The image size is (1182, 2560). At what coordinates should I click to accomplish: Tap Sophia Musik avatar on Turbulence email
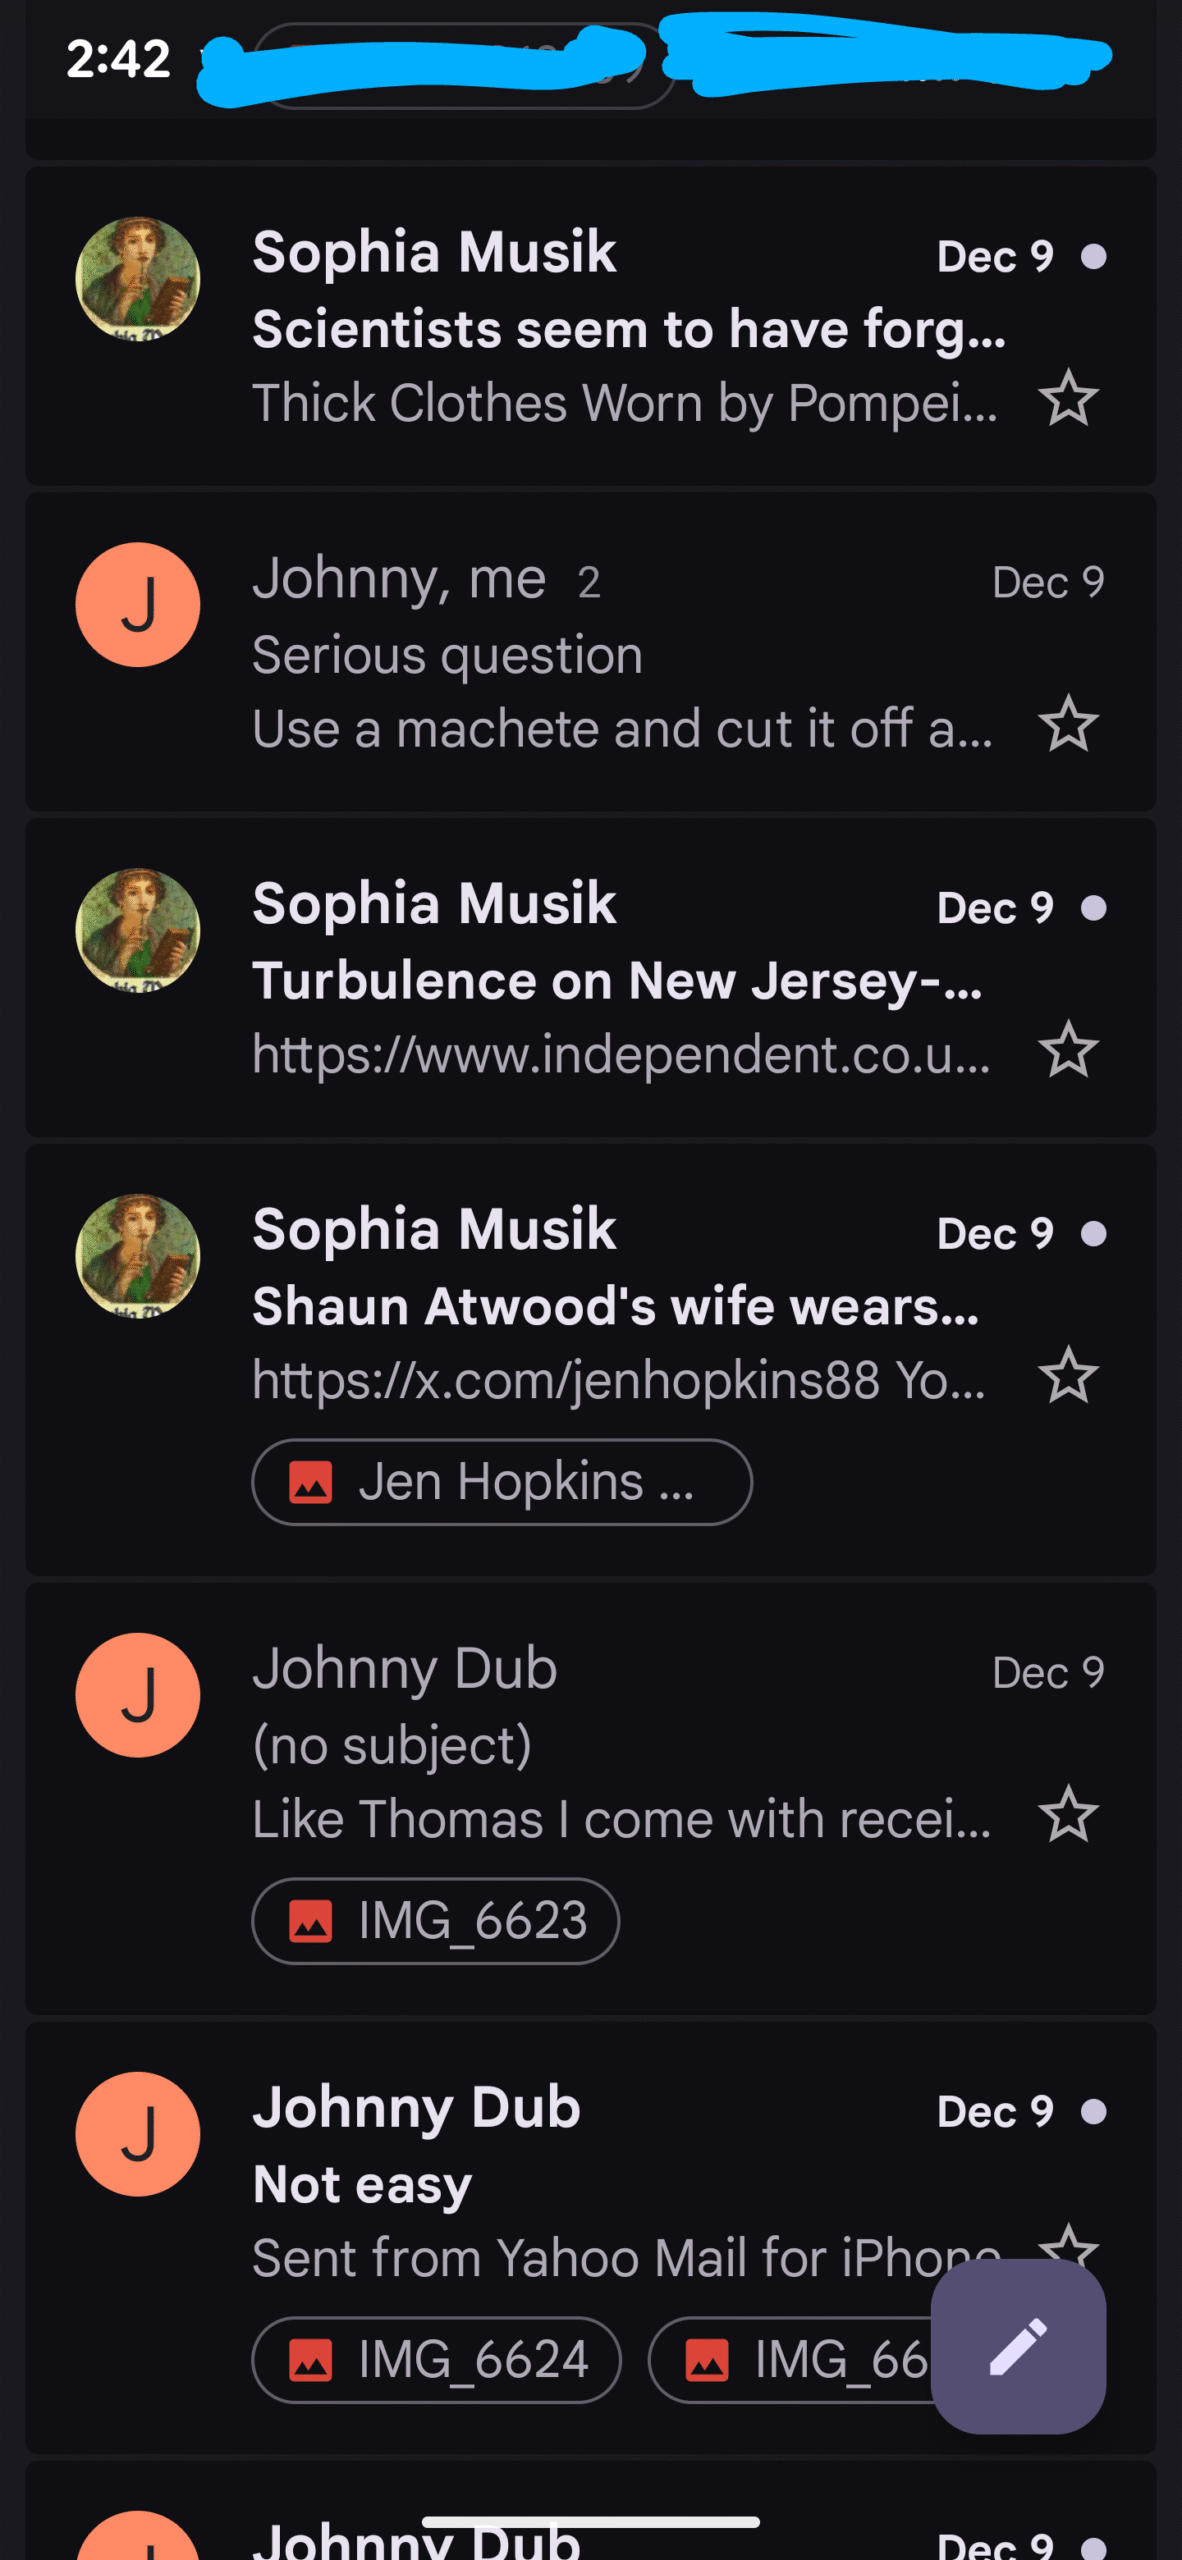(x=138, y=931)
